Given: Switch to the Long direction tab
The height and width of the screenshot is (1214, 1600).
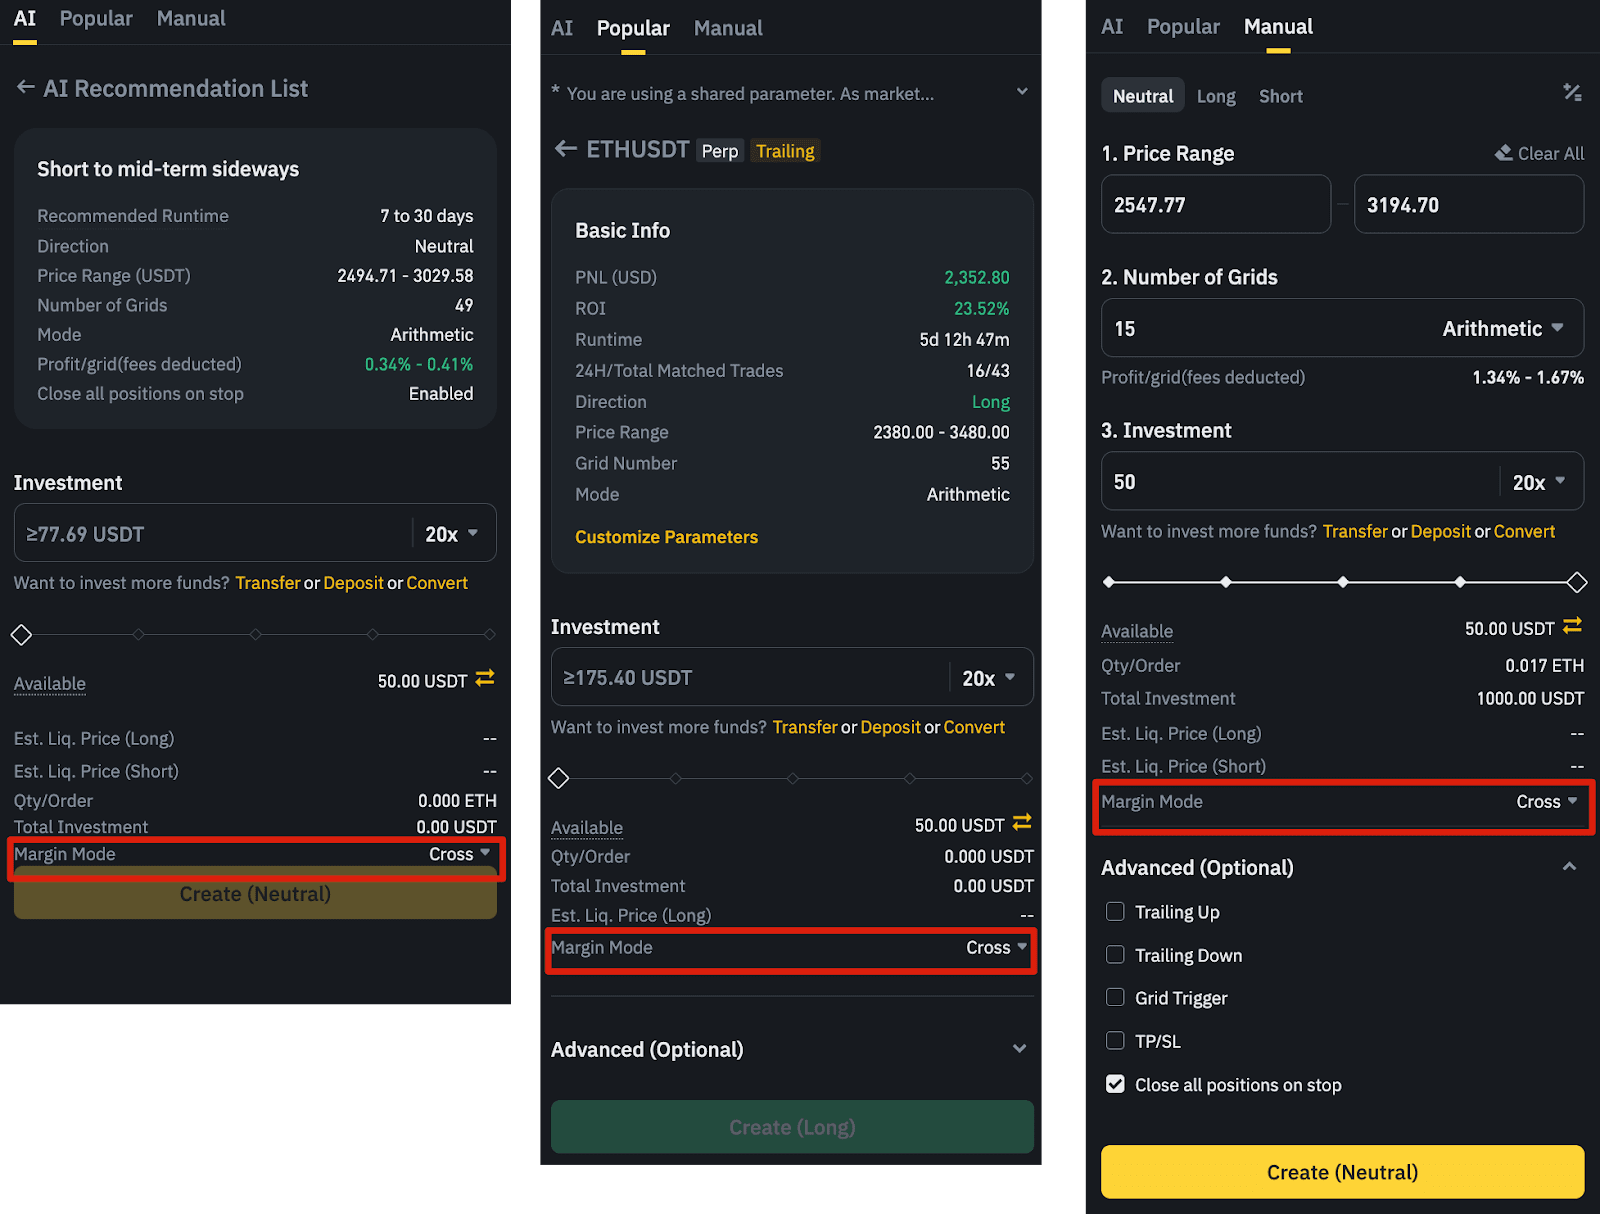Looking at the screenshot, I should [x=1216, y=96].
